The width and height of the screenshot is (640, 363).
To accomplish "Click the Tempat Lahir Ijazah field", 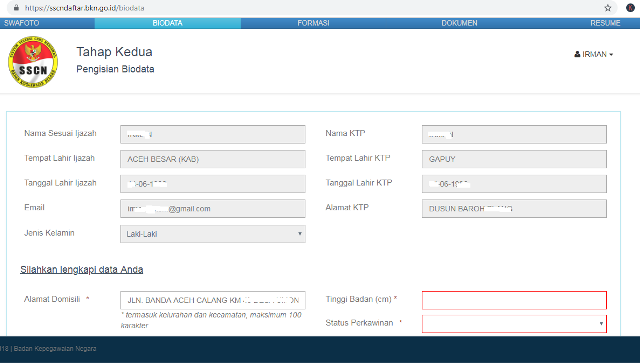I will point(213,159).
